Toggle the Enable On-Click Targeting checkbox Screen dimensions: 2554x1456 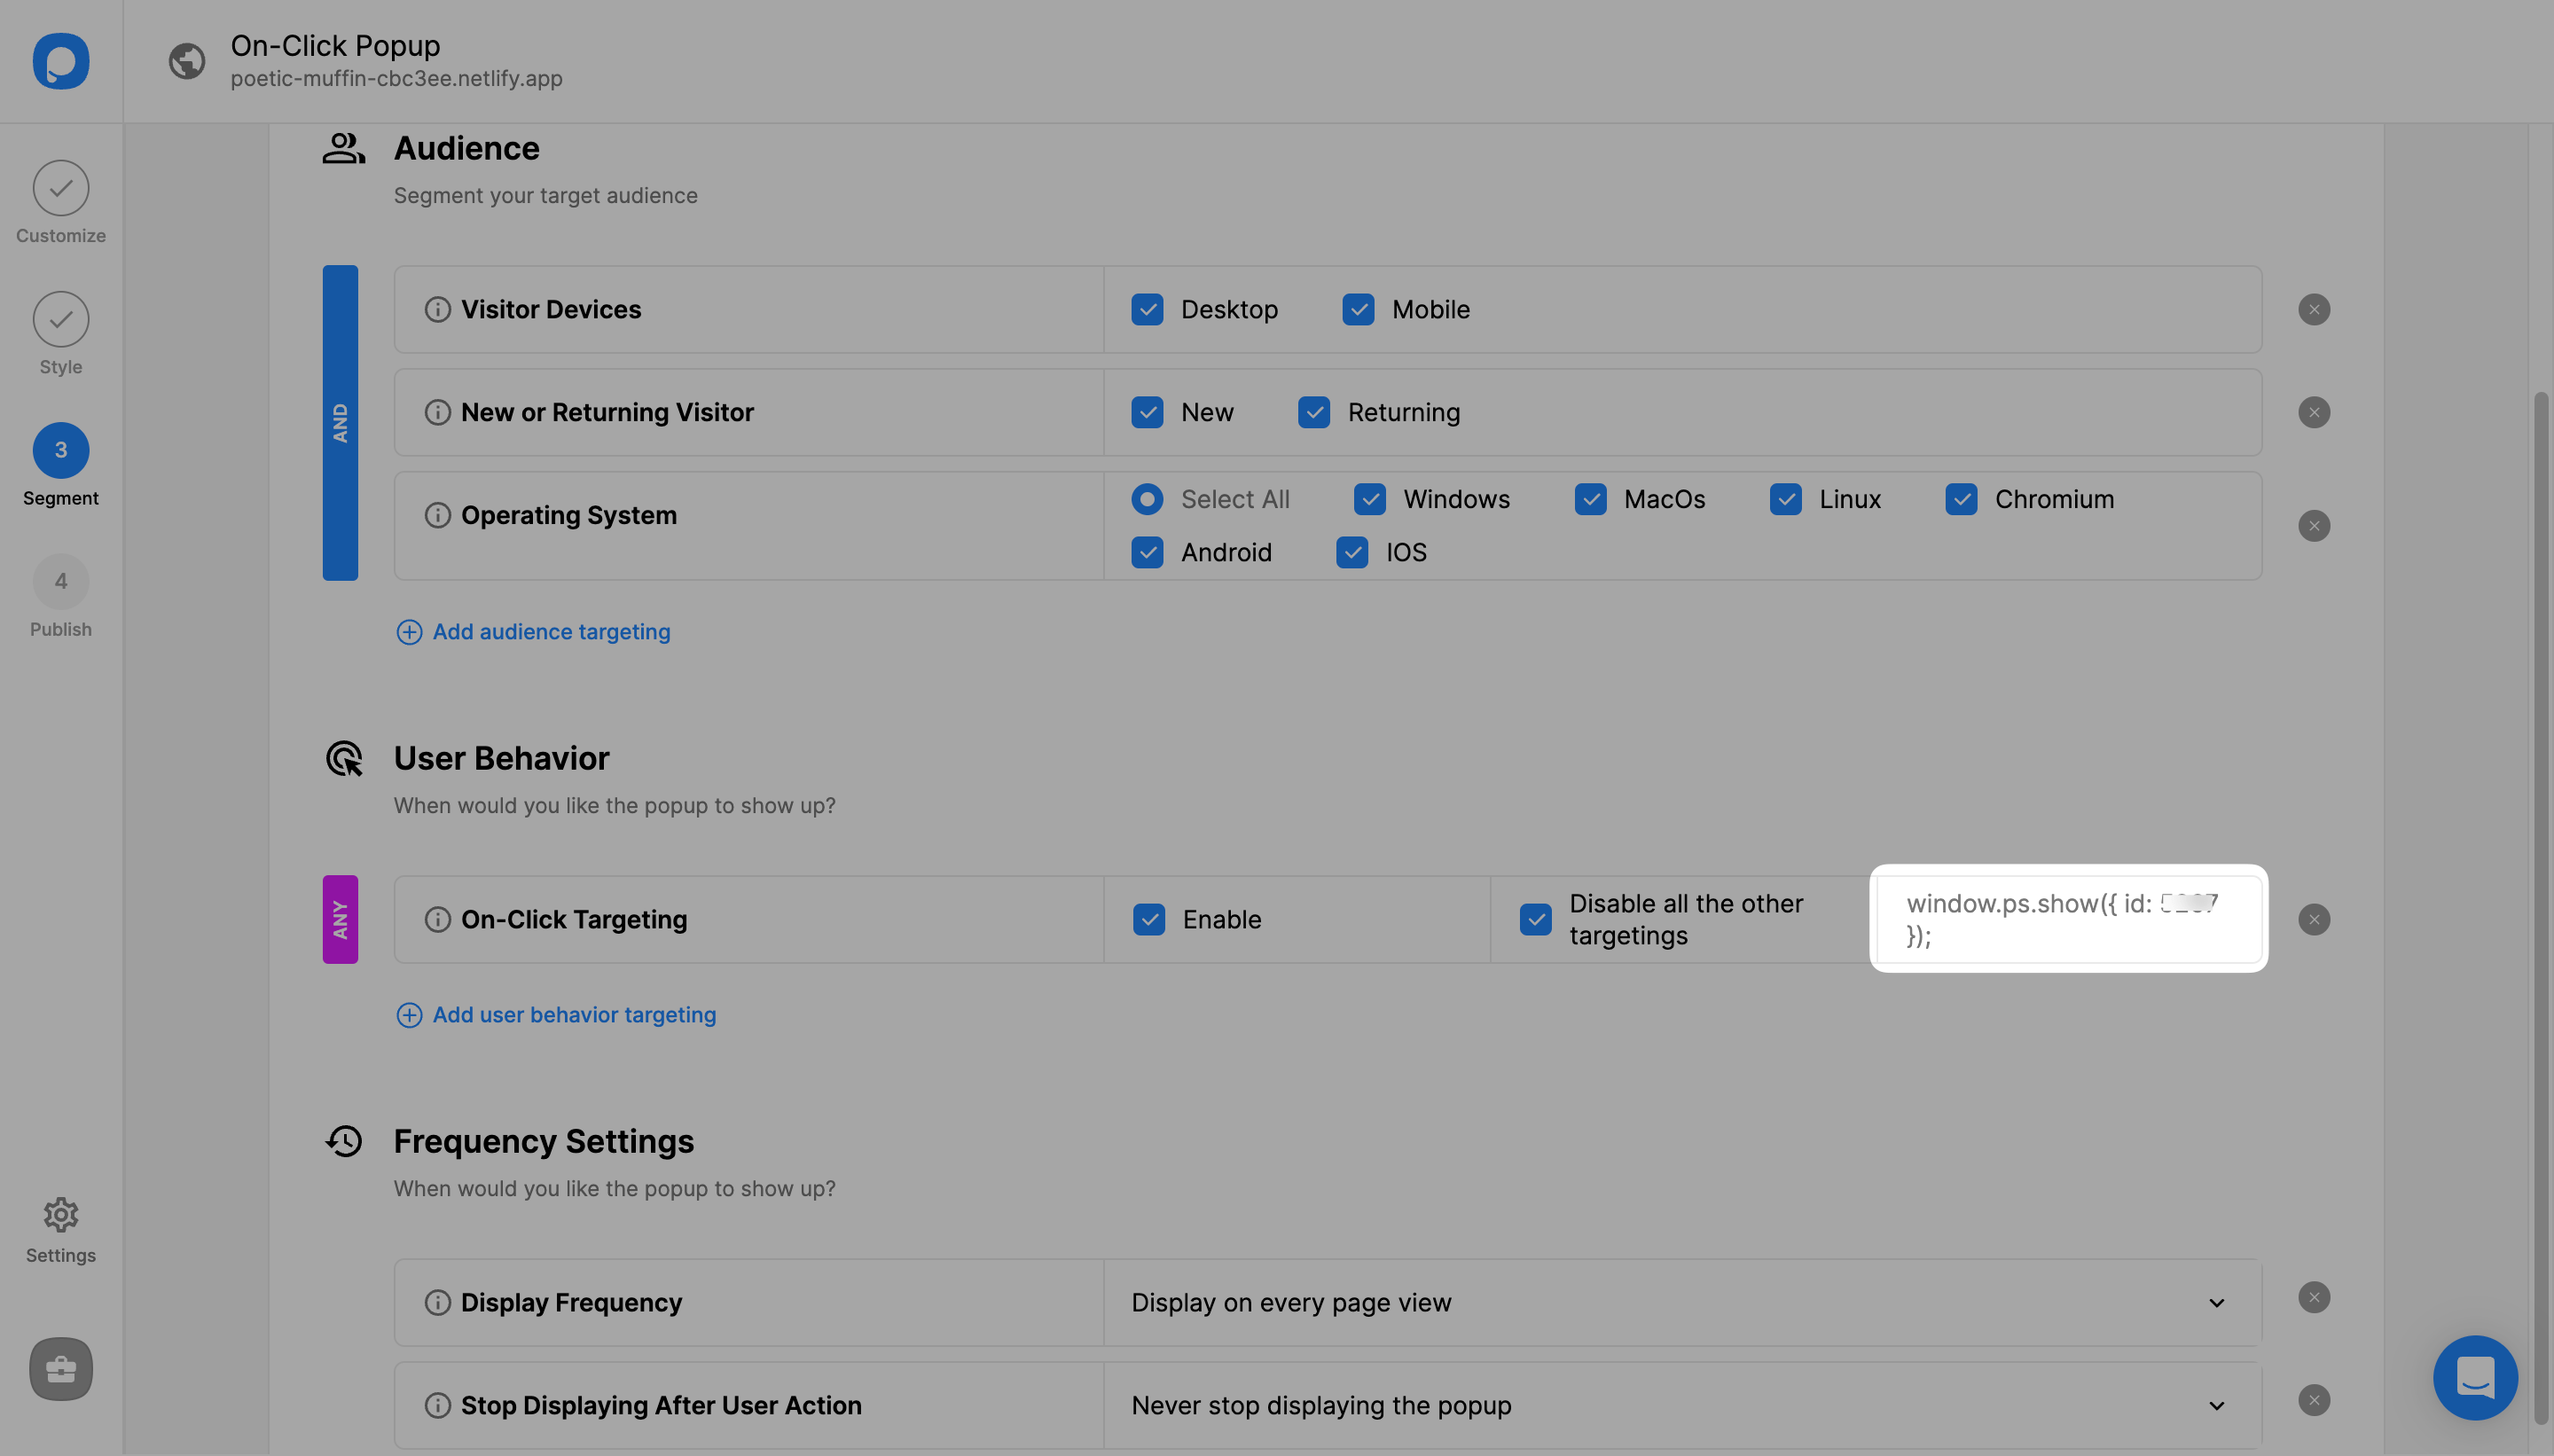(x=1149, y=920)
